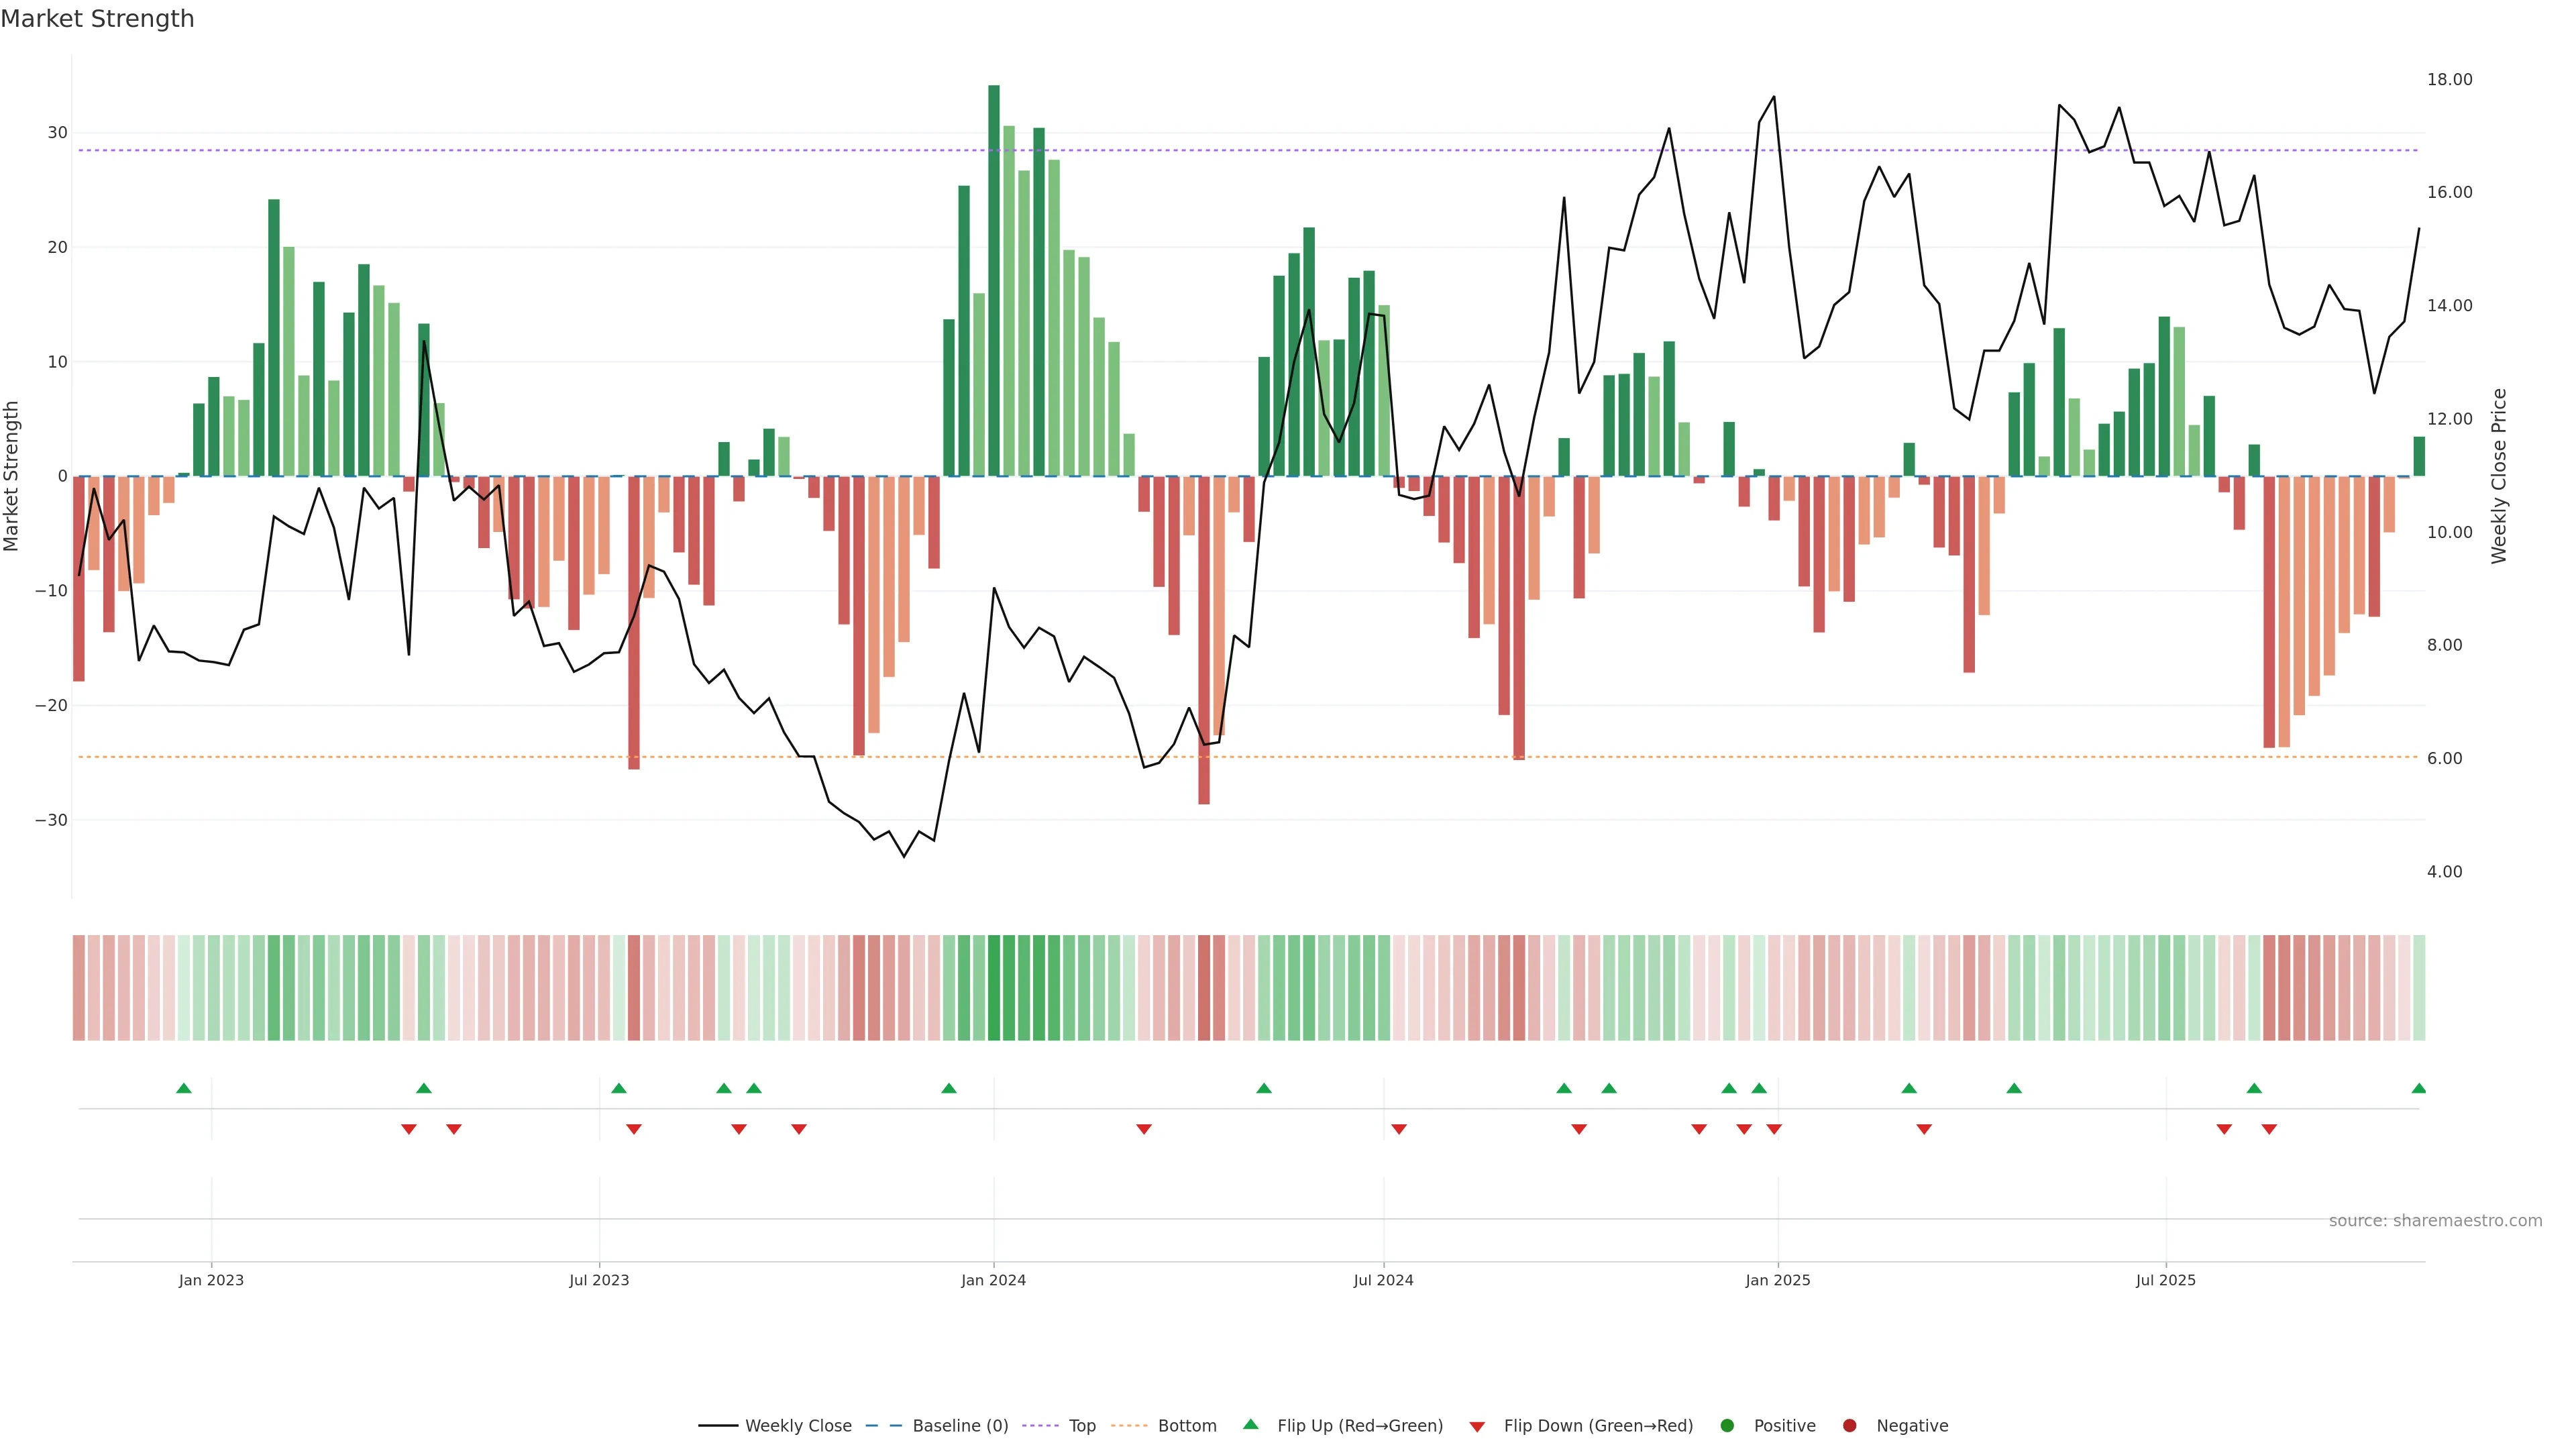Click the Jul 2025 x-axis label
The image size is (2576, 1449).
(2165, 1280)
